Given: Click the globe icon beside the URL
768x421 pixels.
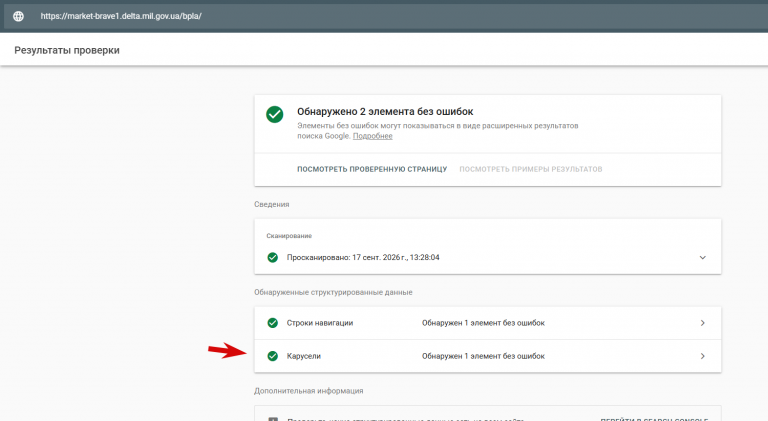Looking at the screenshot, I should (18, 16).
